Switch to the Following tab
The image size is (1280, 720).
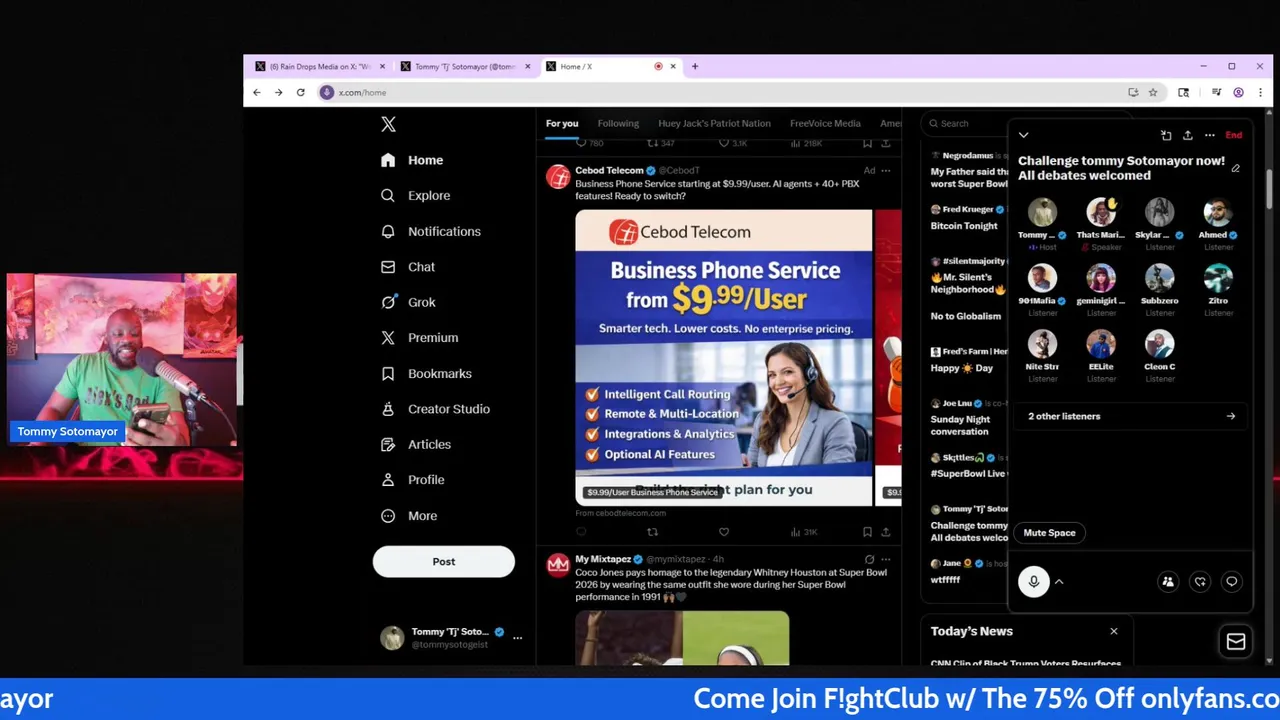pyautogui.click(x=618, y=124)
